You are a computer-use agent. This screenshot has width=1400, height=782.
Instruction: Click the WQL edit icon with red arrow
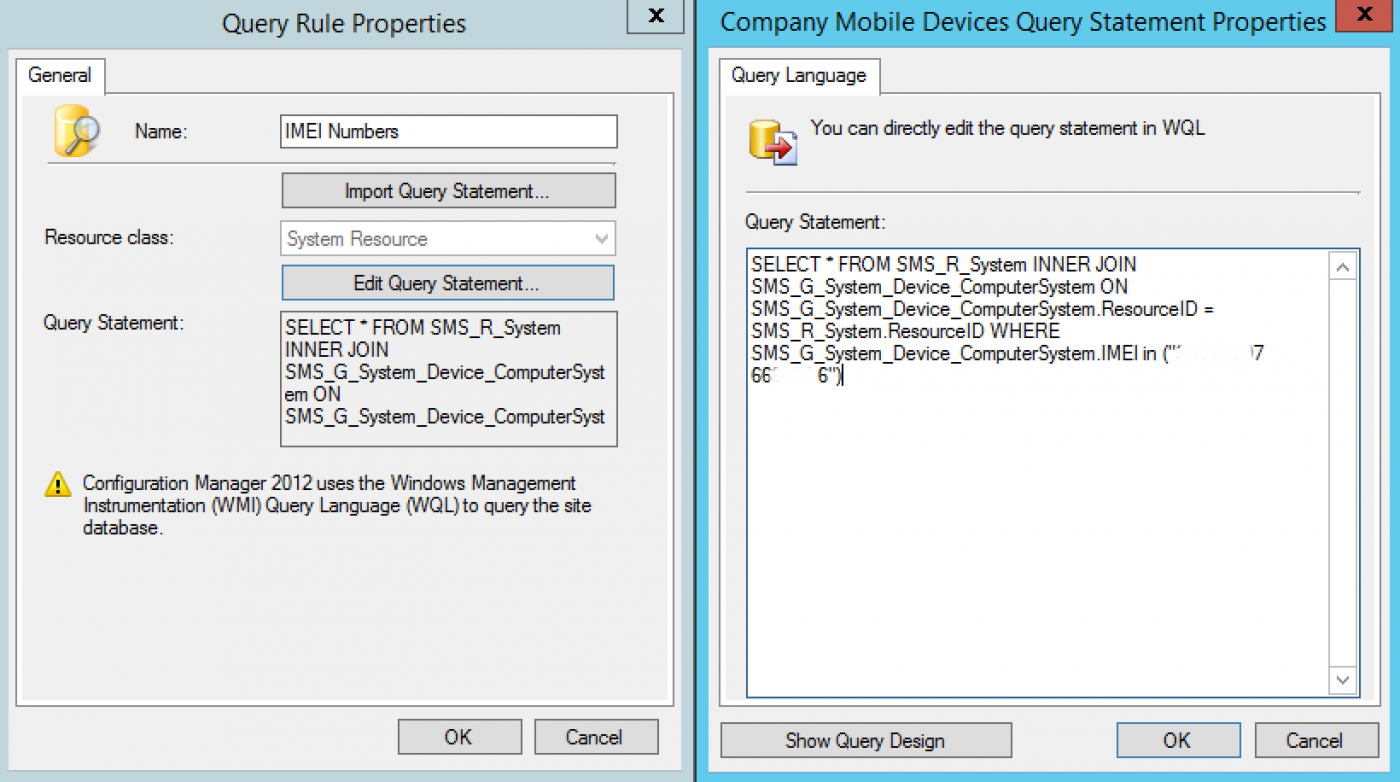click(775, 143)
